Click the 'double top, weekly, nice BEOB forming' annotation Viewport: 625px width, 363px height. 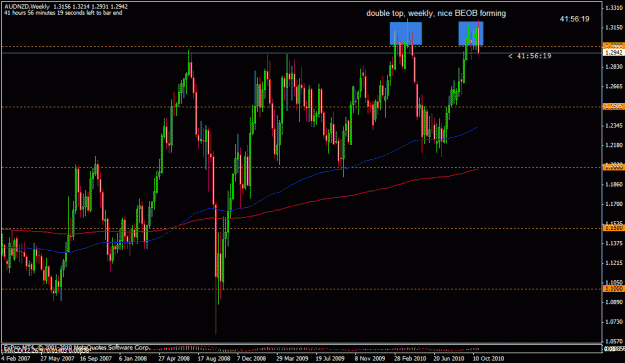click(x=436, y=14)
